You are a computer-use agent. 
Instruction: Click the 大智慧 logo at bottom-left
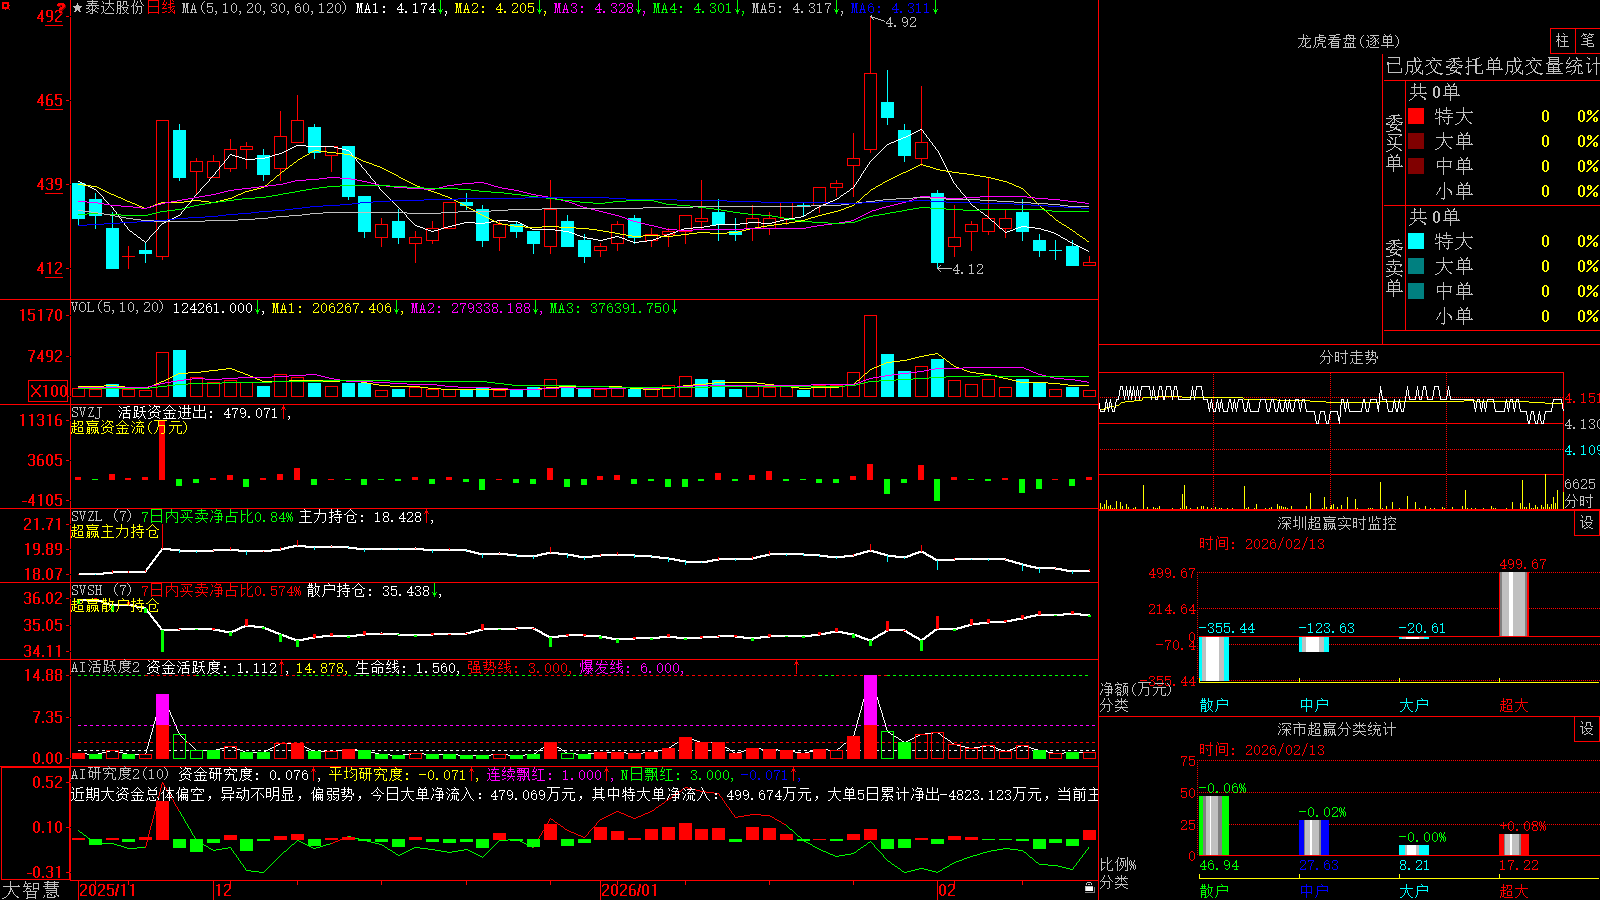[31, 889]
